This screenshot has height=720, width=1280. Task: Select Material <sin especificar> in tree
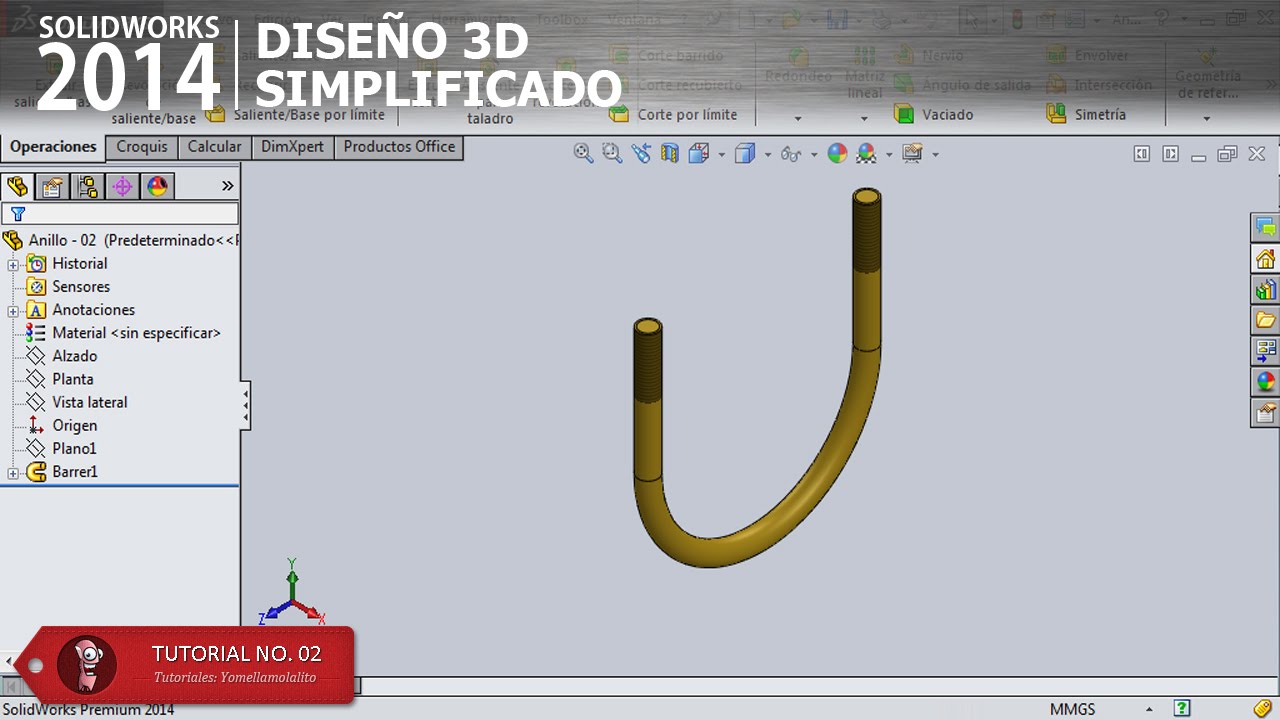tap(136, 333)
